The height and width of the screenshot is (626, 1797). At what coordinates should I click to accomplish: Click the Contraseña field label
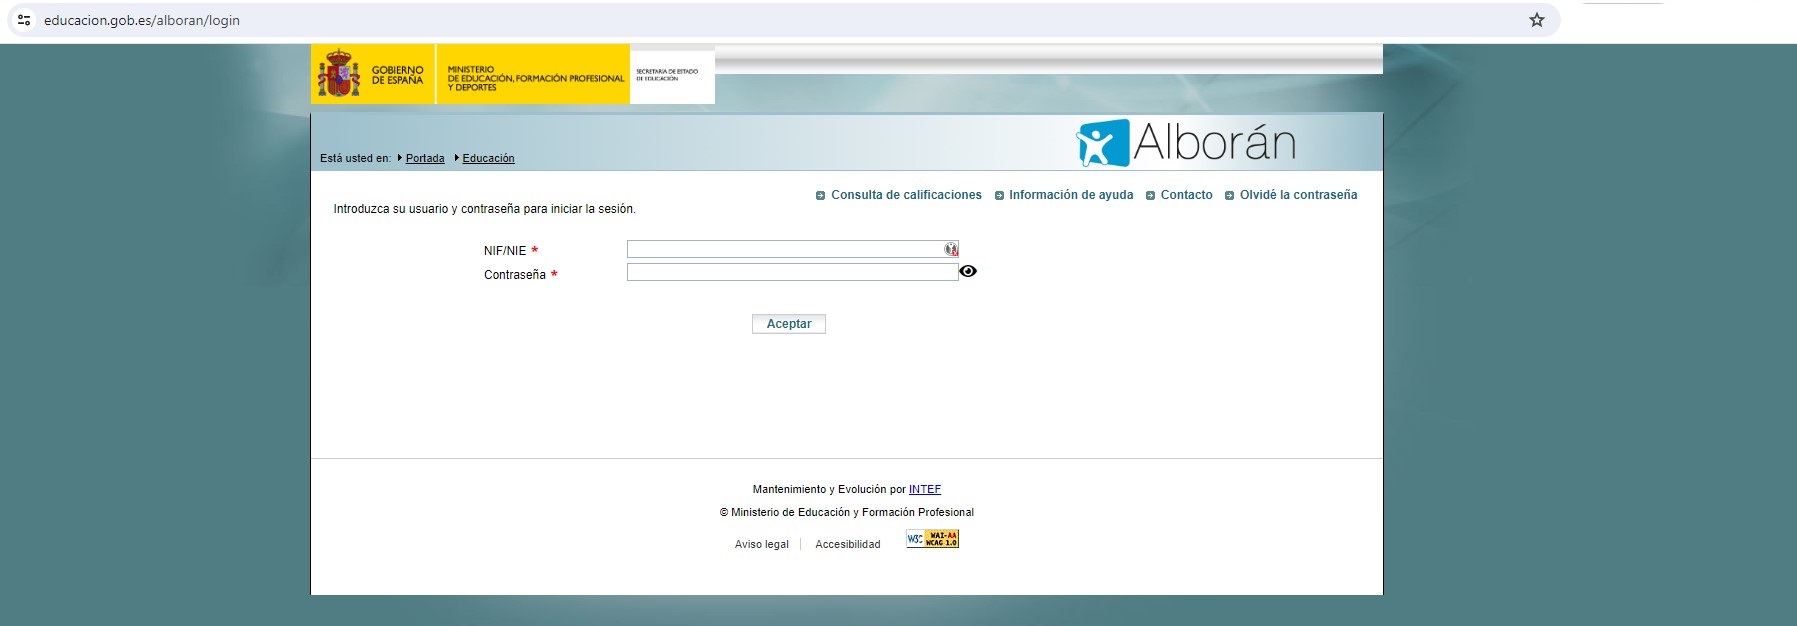tap(515, 275)
